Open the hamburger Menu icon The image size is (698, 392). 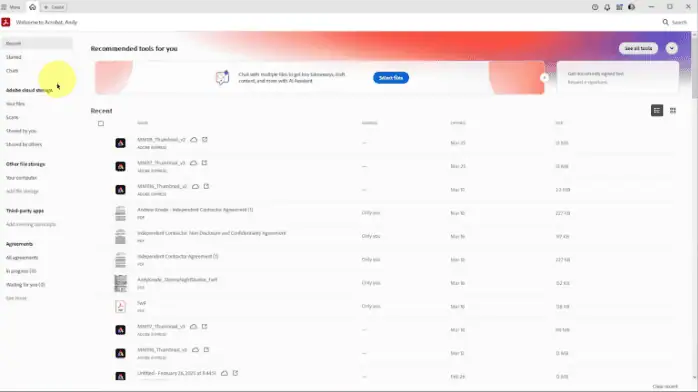[x=4, y=7]
